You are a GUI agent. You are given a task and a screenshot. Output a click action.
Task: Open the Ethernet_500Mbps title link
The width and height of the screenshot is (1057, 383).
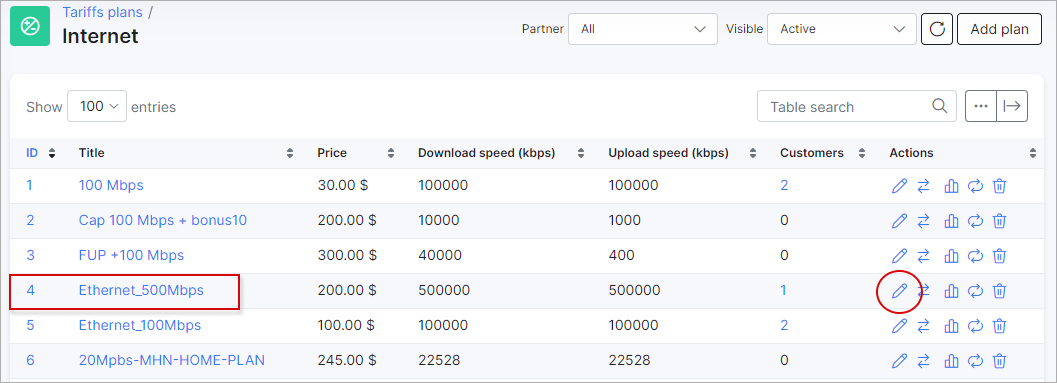click(x=142, y=291)
